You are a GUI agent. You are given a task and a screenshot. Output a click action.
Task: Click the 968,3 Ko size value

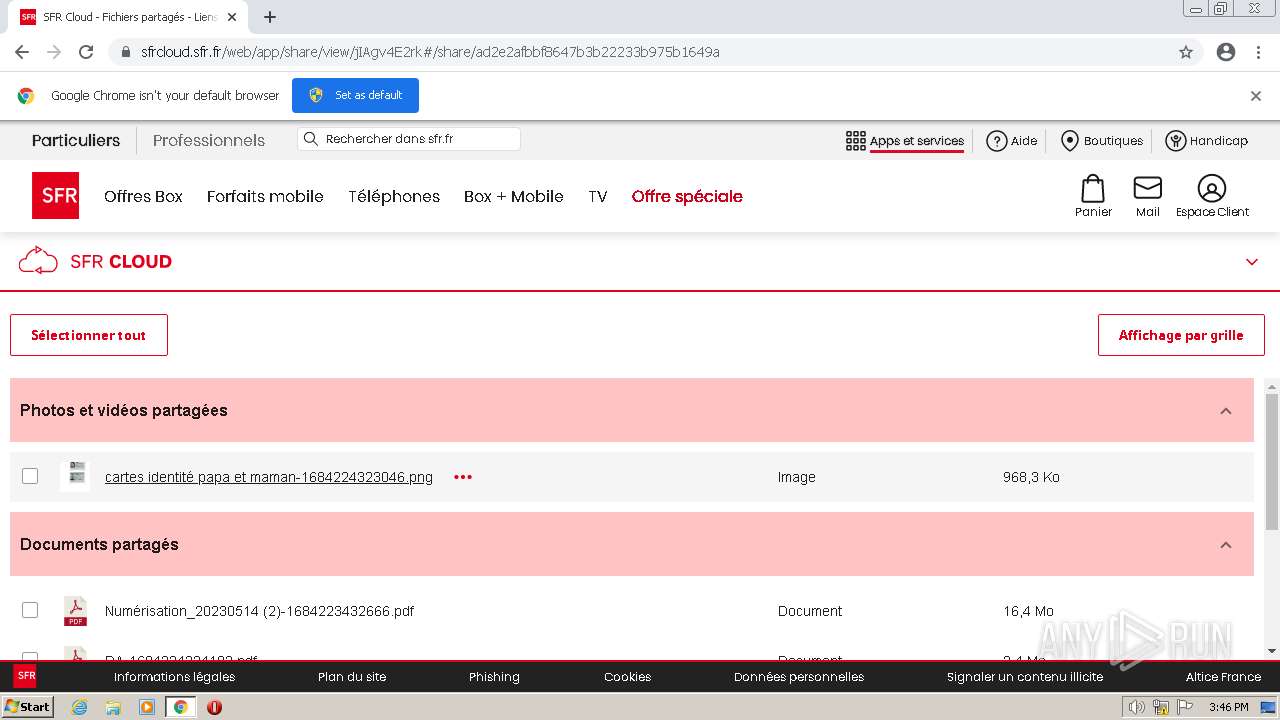[1031, 477]
